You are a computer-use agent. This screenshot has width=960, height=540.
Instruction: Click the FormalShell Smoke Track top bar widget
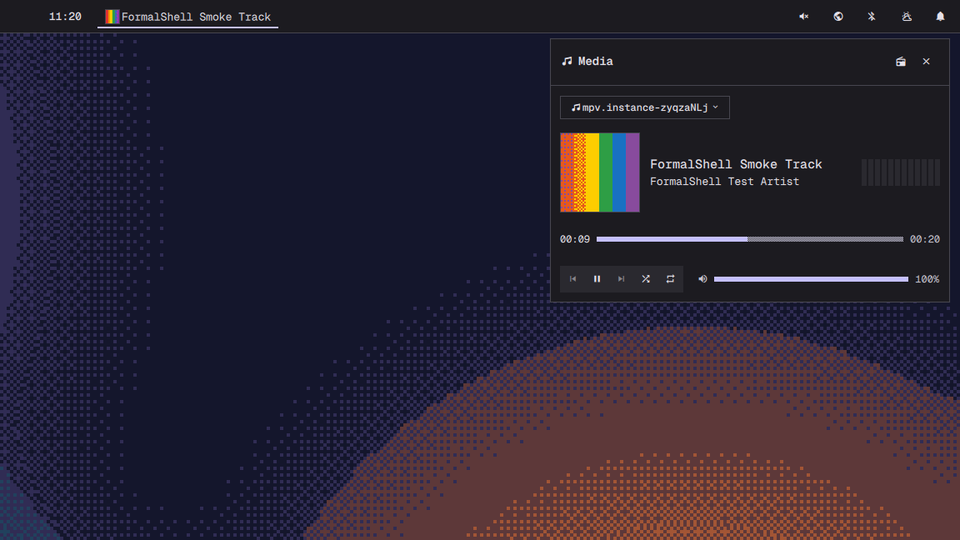pyautogui.click(x=188, y=17)
